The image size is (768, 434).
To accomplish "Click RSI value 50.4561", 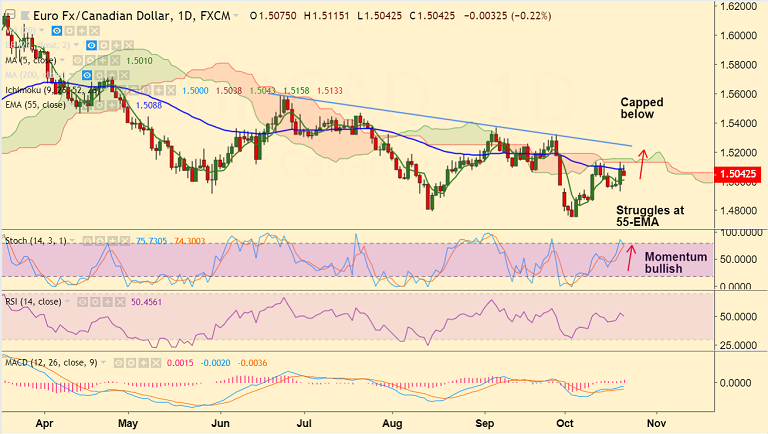I will (x=146, y=302).
